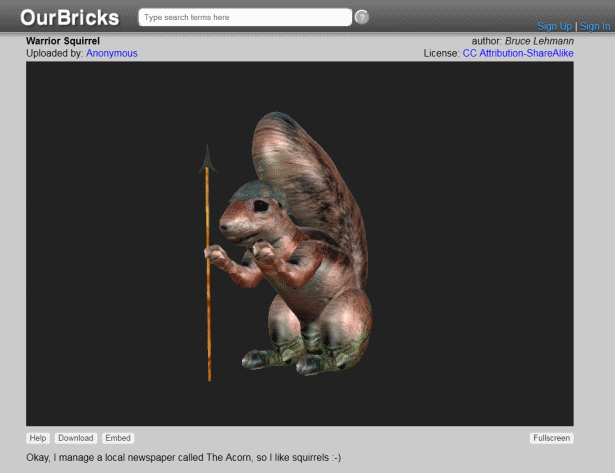The image size is (615, 473).
Task: Click the Help button below viewer
Action: pyautogui.click(x=38, y=438)
